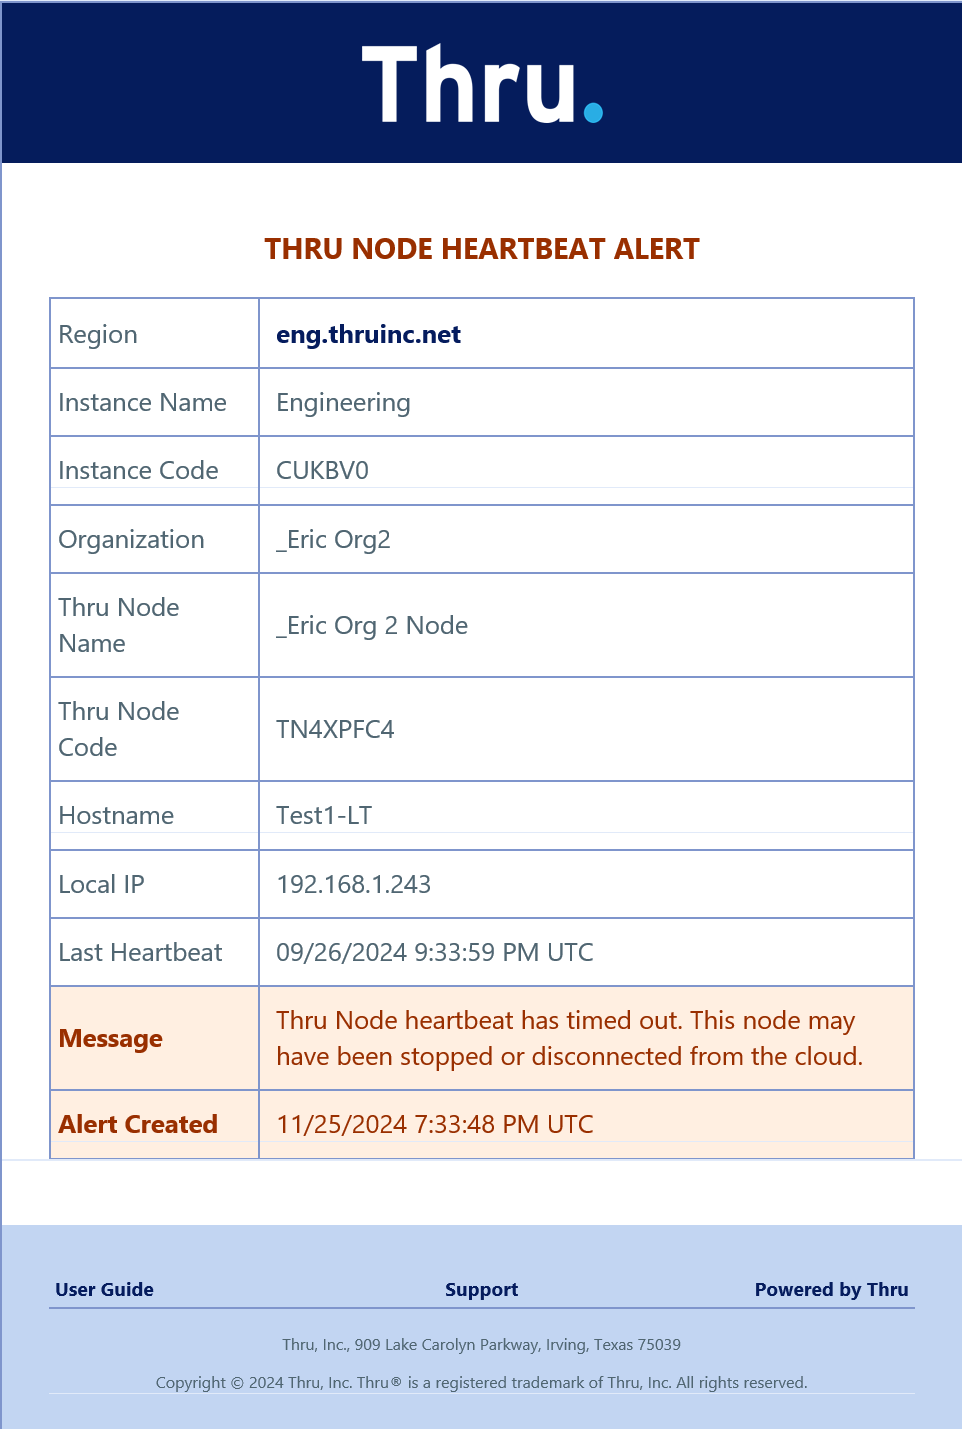Open the Support link in footer
The image size is (962, 1429).
(x=481, y=1289)
